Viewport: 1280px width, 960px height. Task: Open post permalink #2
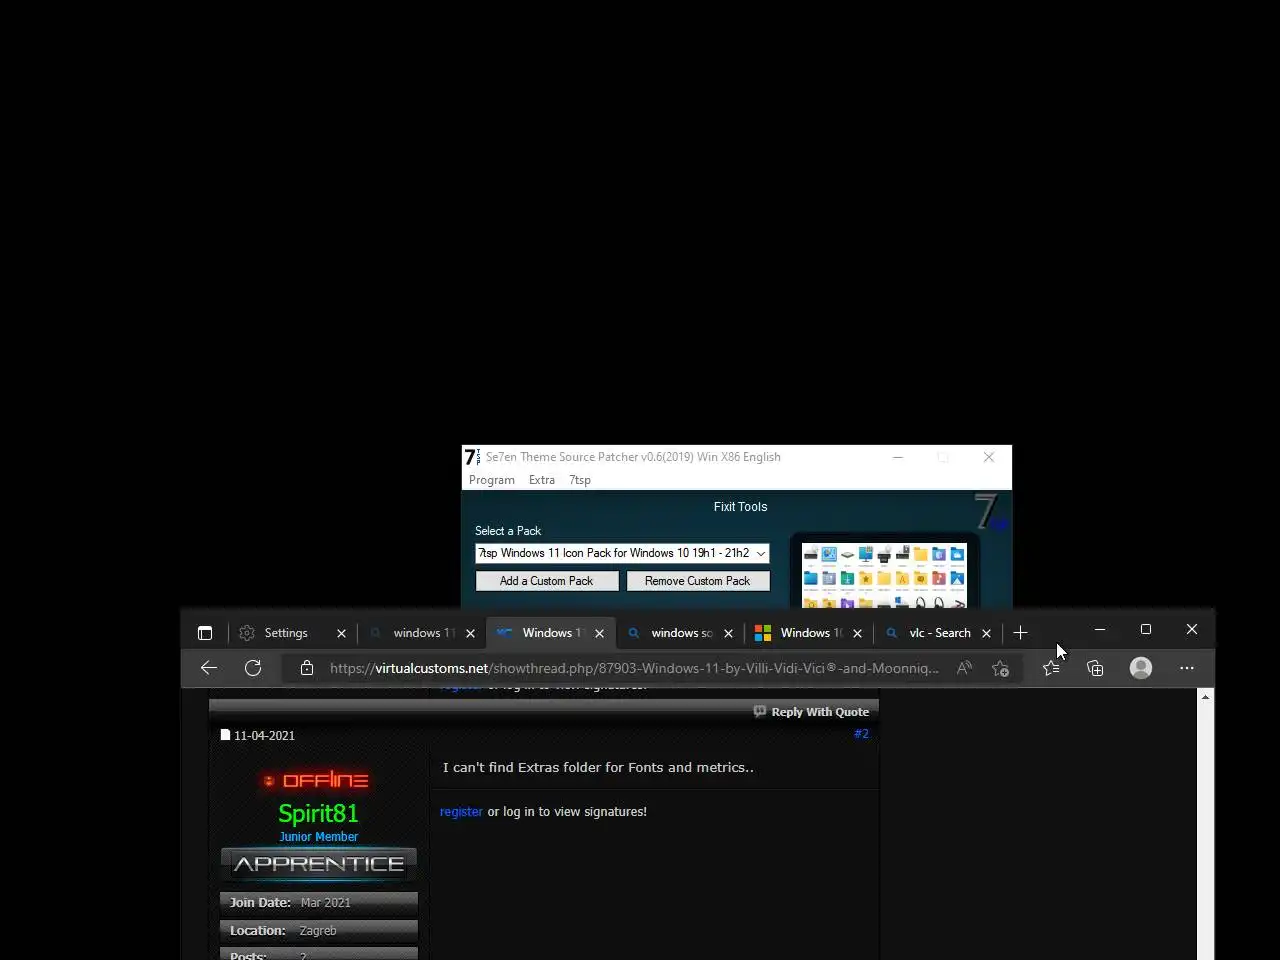pos(861,734)
